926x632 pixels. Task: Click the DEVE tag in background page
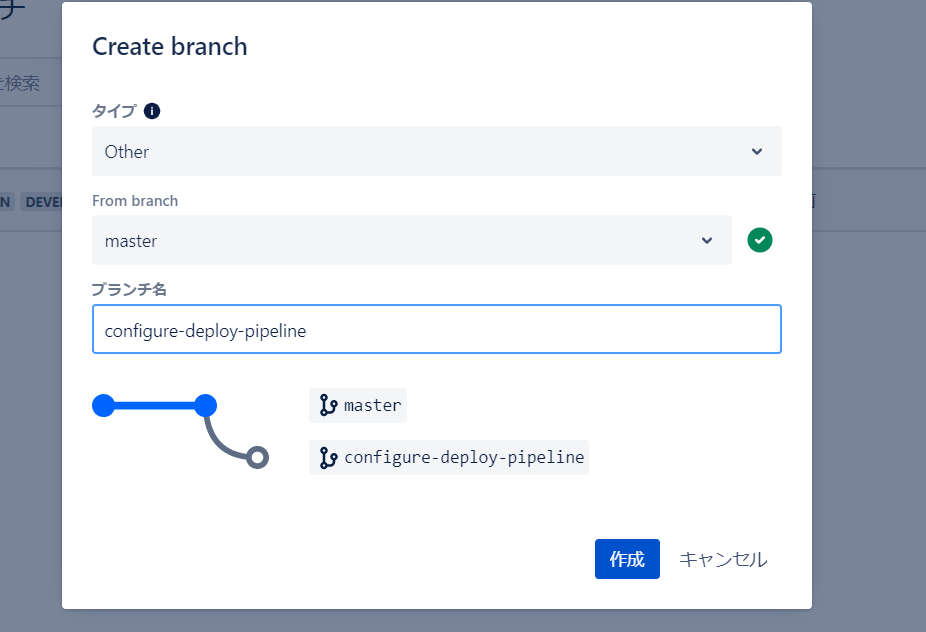(42, 202)
